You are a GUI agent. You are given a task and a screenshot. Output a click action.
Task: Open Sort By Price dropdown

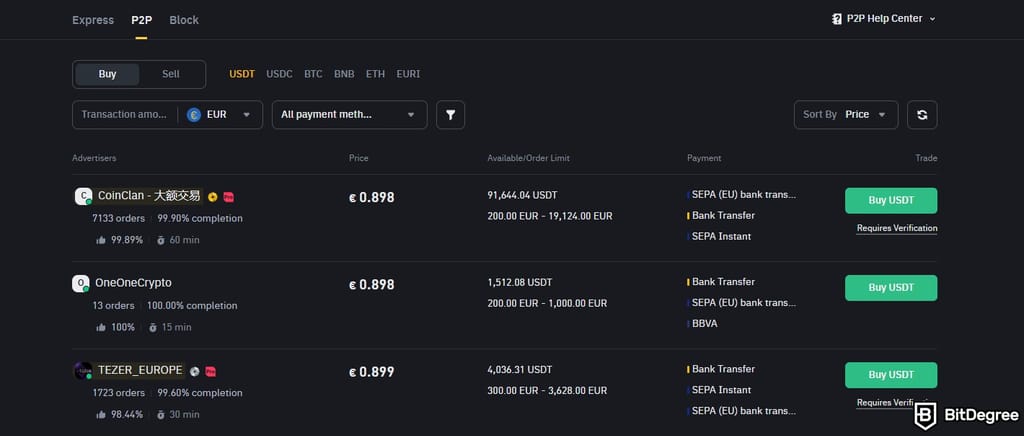pos(846,115)
